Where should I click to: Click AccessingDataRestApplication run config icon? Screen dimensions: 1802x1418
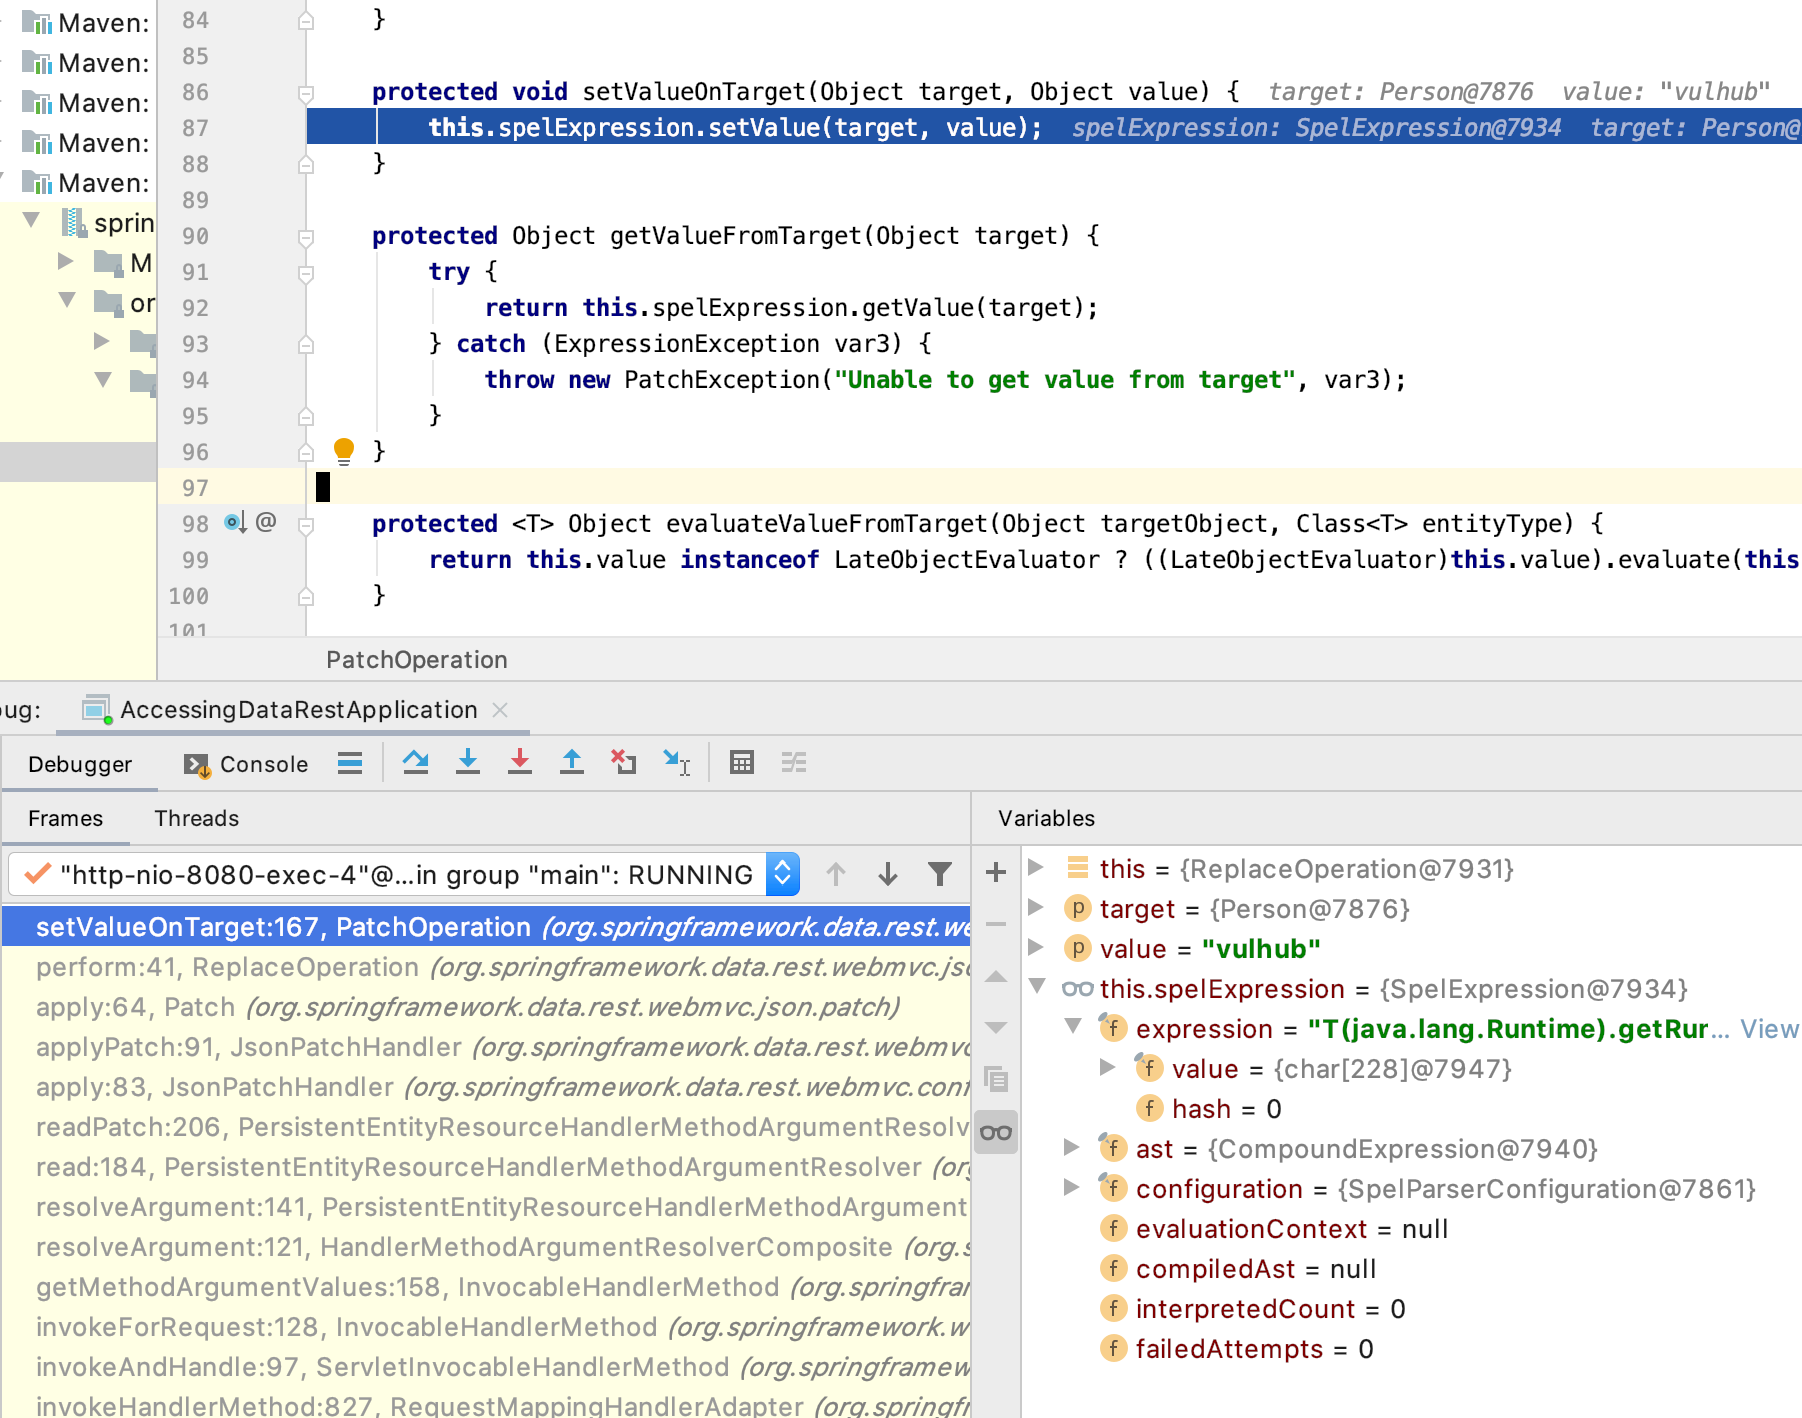[97, 710]
